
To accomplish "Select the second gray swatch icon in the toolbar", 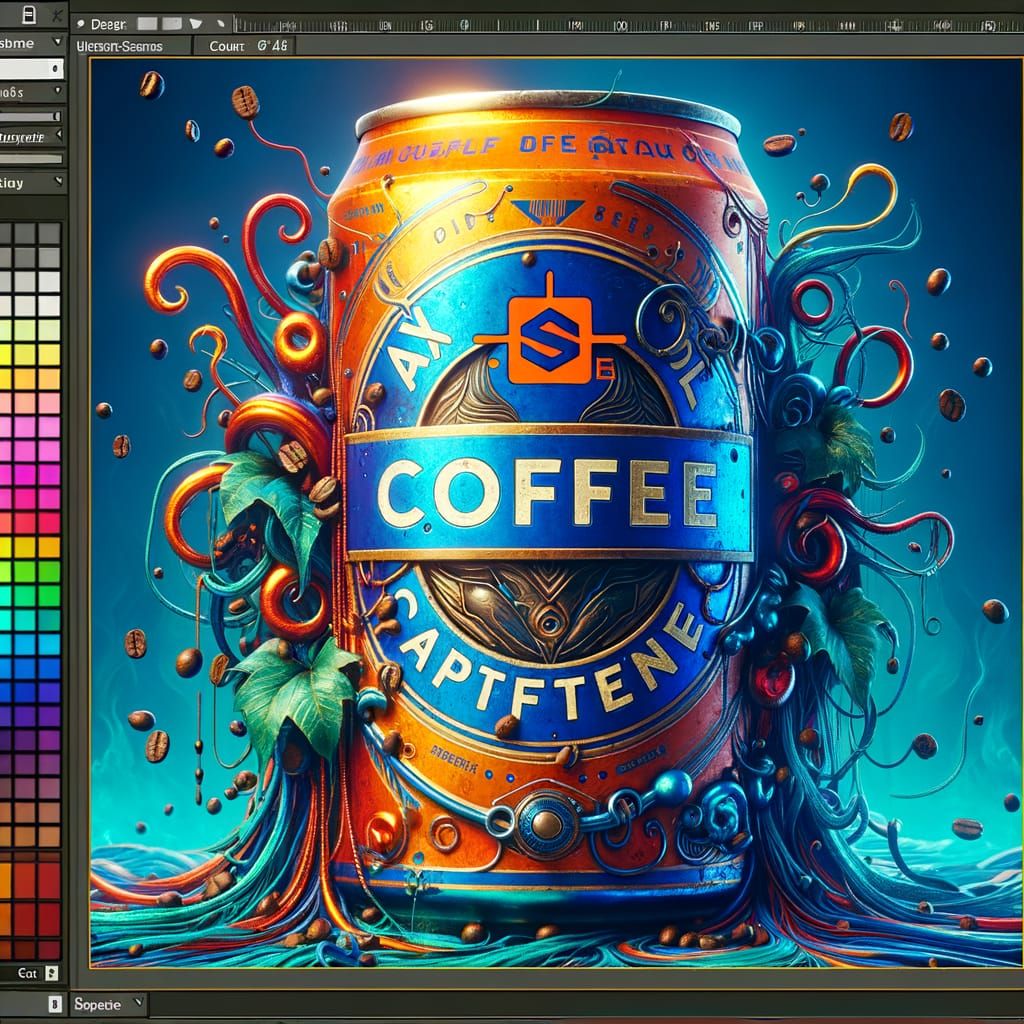I will pos(172,24).
